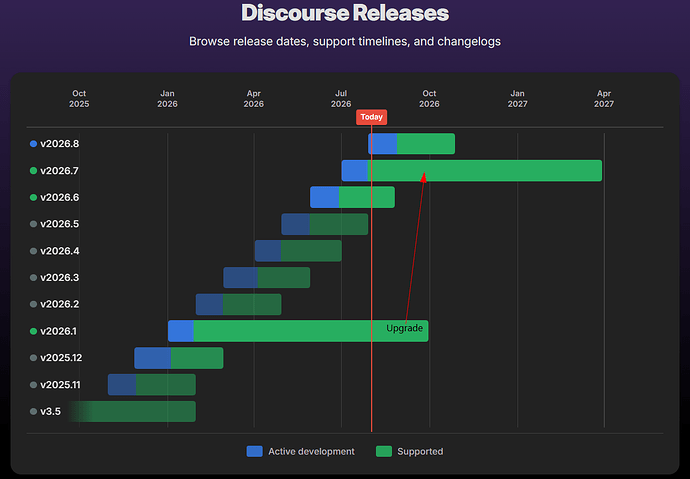
Task: Click the Jan 2026 axis label
Action: [167, 99]
